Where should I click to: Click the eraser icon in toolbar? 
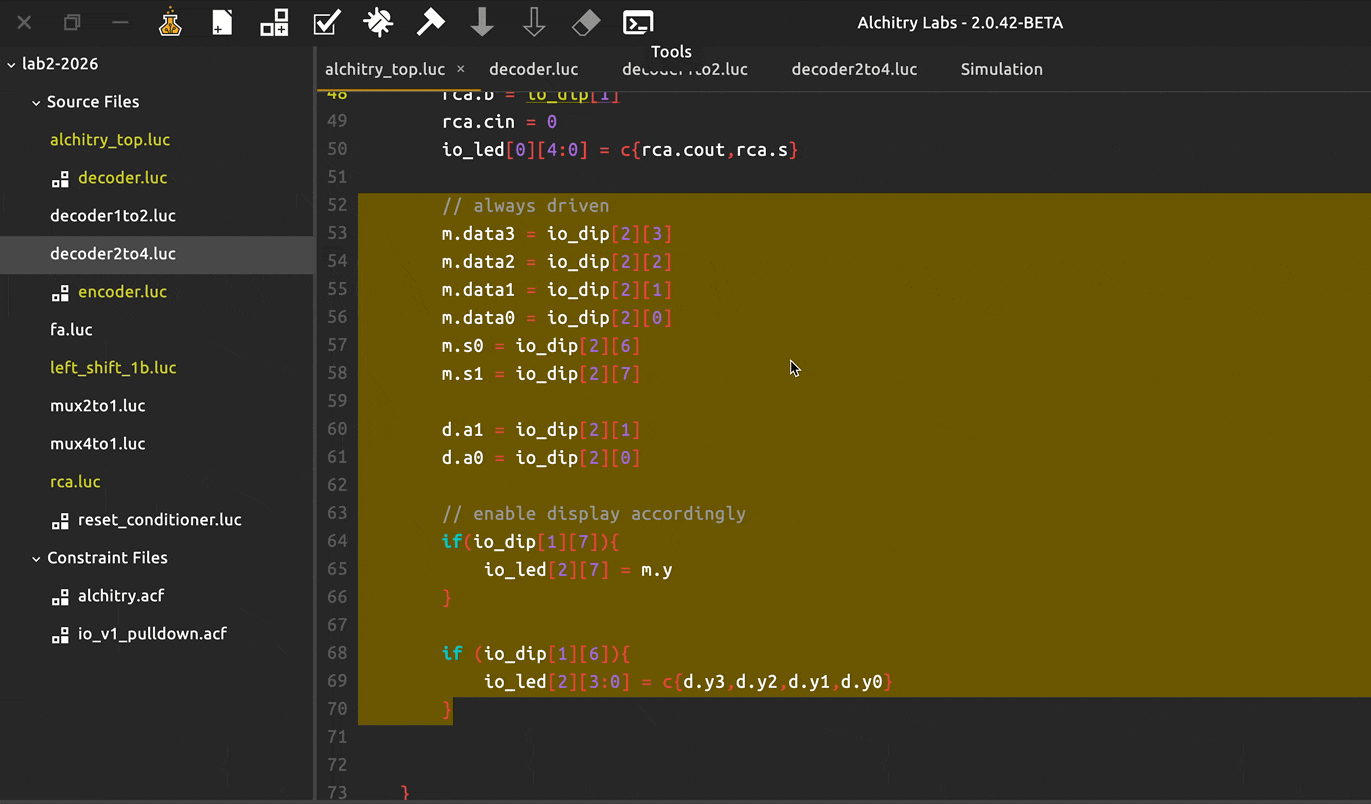[x=586, y=23]
